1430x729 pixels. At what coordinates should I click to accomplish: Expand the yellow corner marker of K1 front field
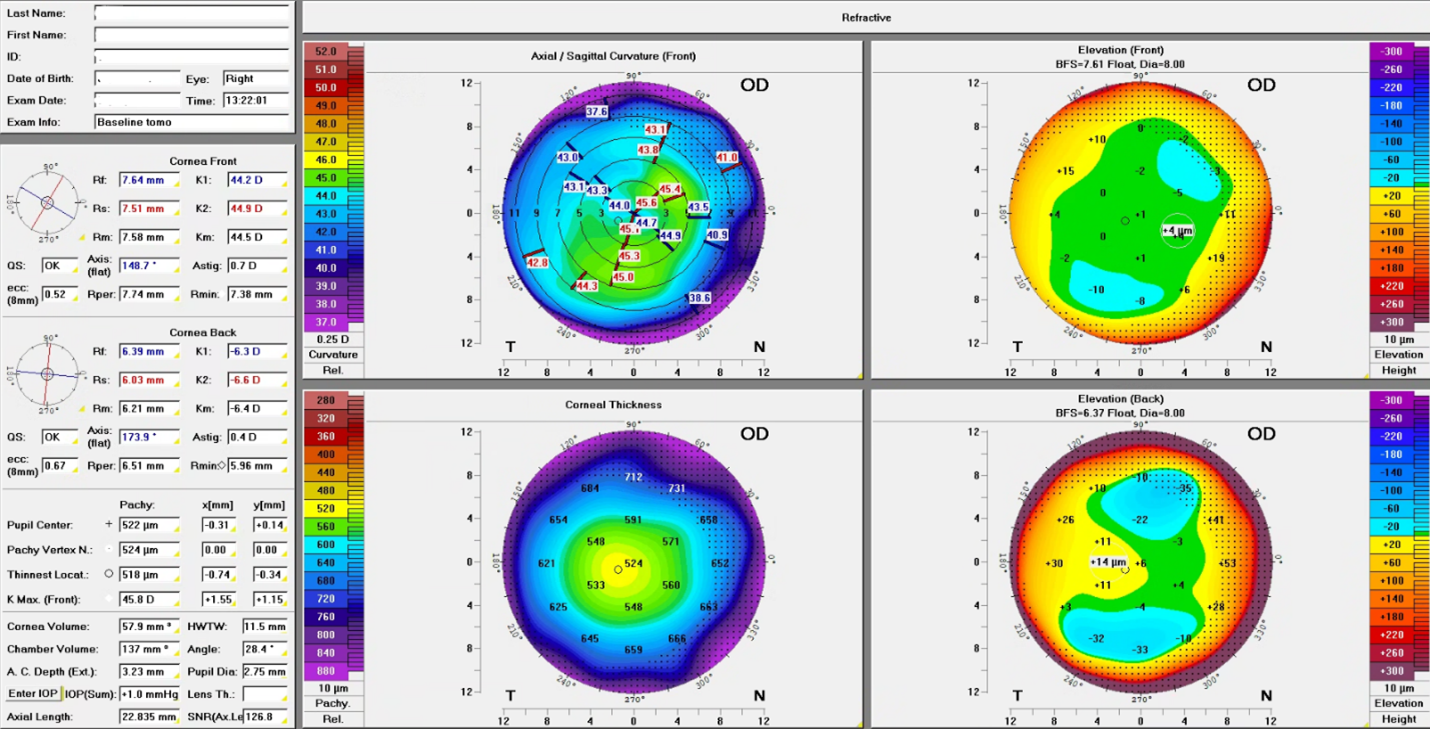tap(284, 187)
